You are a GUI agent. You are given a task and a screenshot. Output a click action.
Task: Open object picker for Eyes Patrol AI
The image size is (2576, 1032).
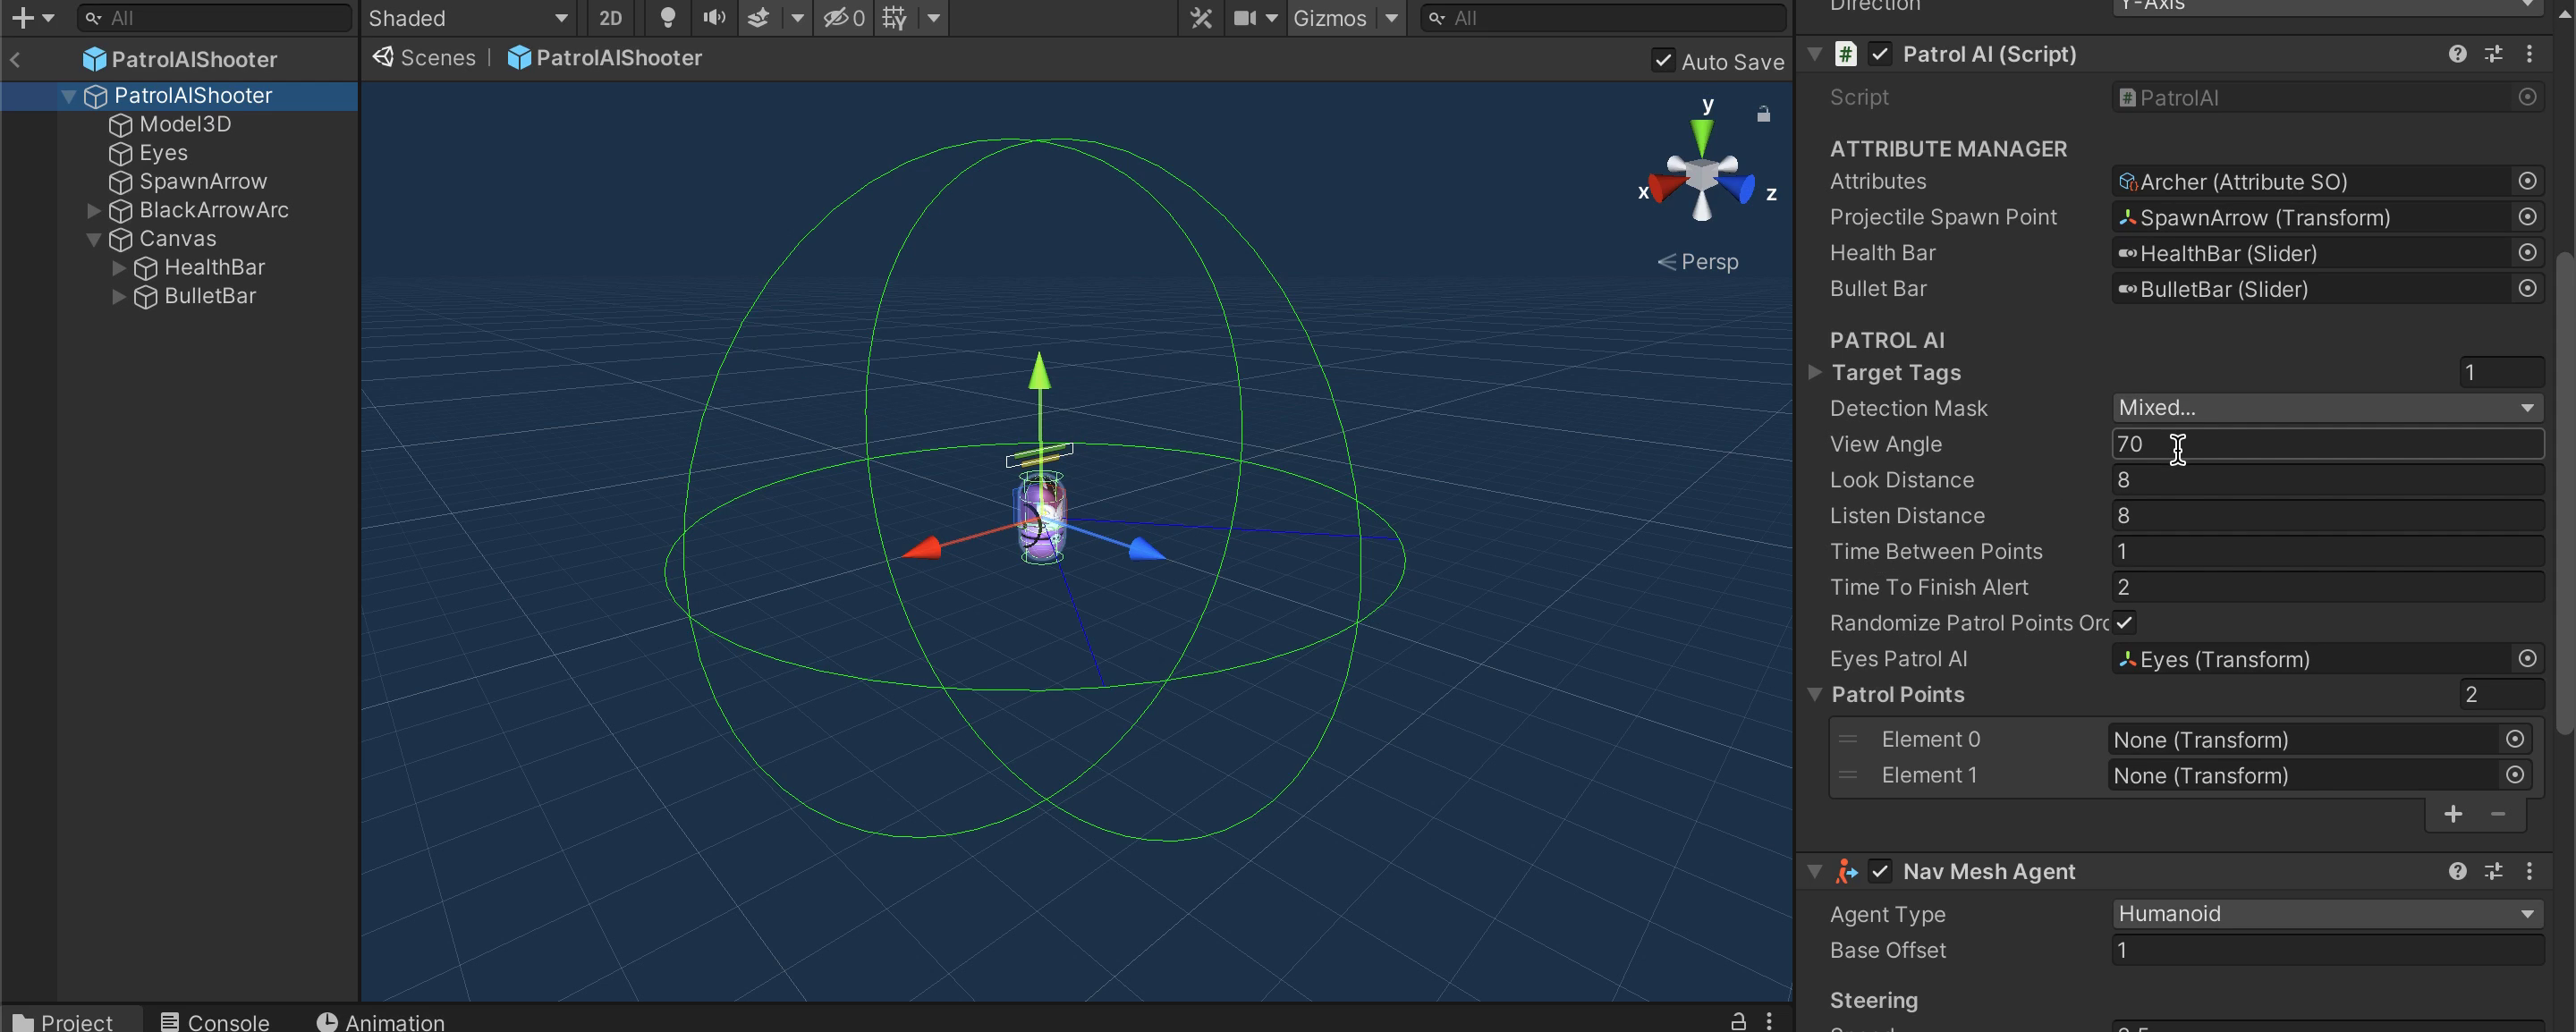(2527, 659)
